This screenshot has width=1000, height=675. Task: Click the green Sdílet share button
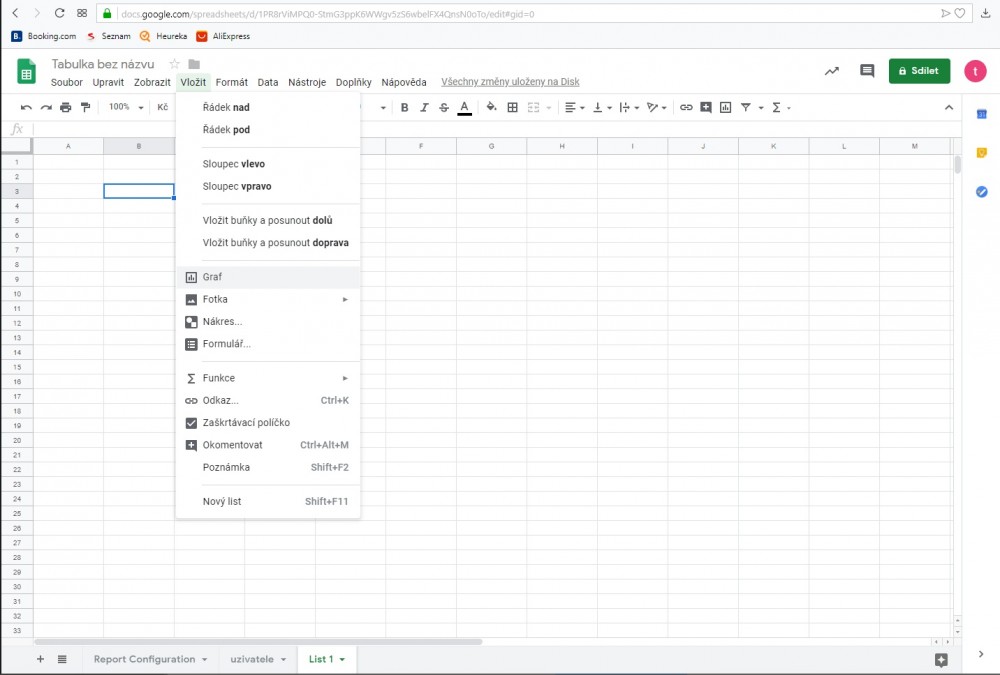(x=919, y=71)
